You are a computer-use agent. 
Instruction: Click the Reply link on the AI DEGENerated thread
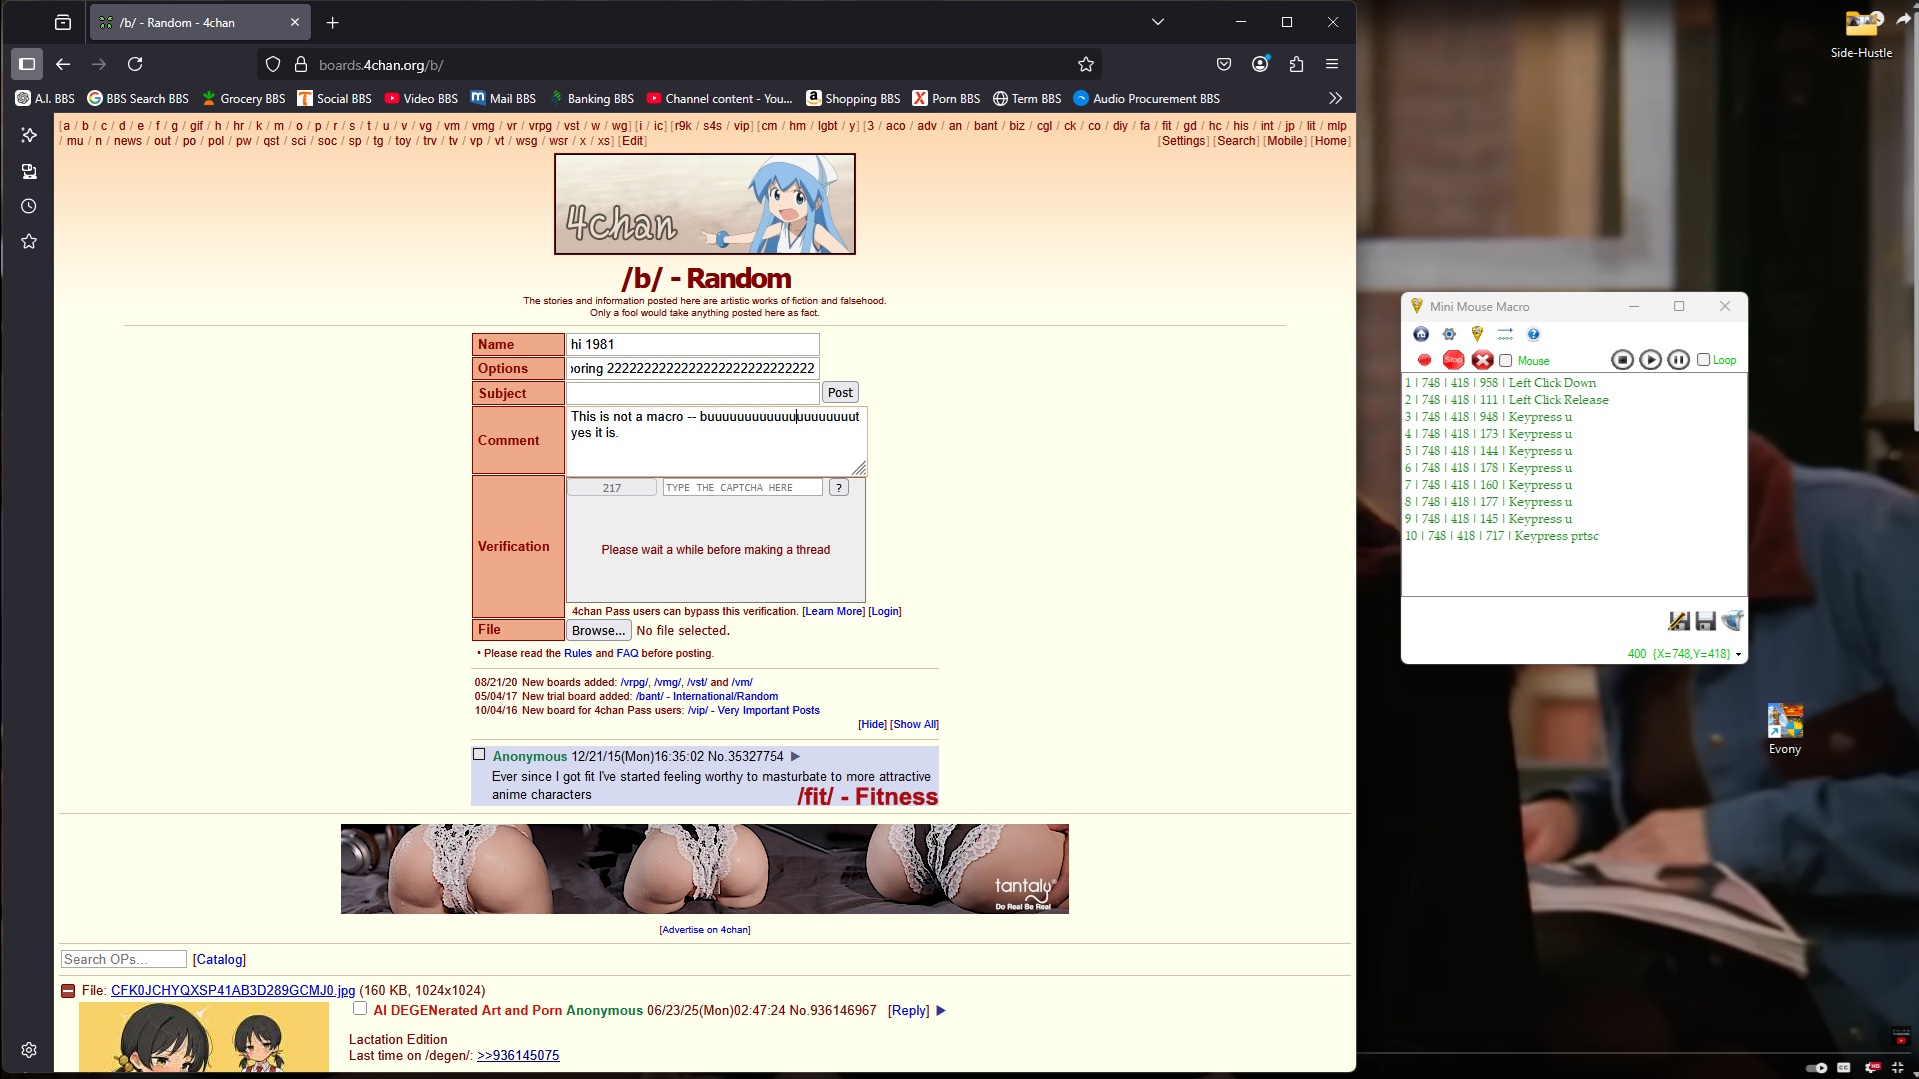(x=908, y=1011)
